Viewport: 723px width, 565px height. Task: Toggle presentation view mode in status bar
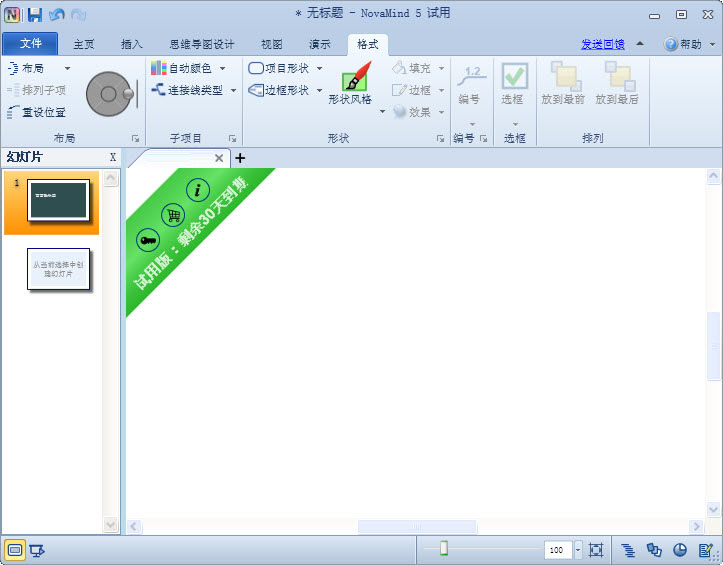click(x=37, y=550)
